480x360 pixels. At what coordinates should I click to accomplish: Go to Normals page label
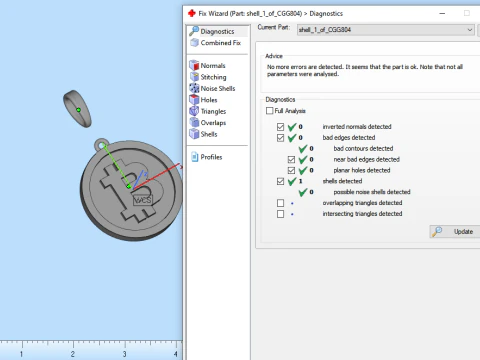click(213, 66)
